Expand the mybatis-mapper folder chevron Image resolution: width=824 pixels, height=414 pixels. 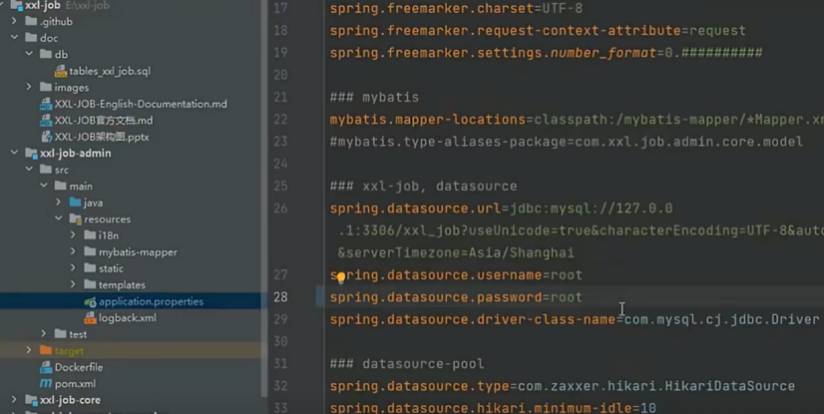coord(73,252)
